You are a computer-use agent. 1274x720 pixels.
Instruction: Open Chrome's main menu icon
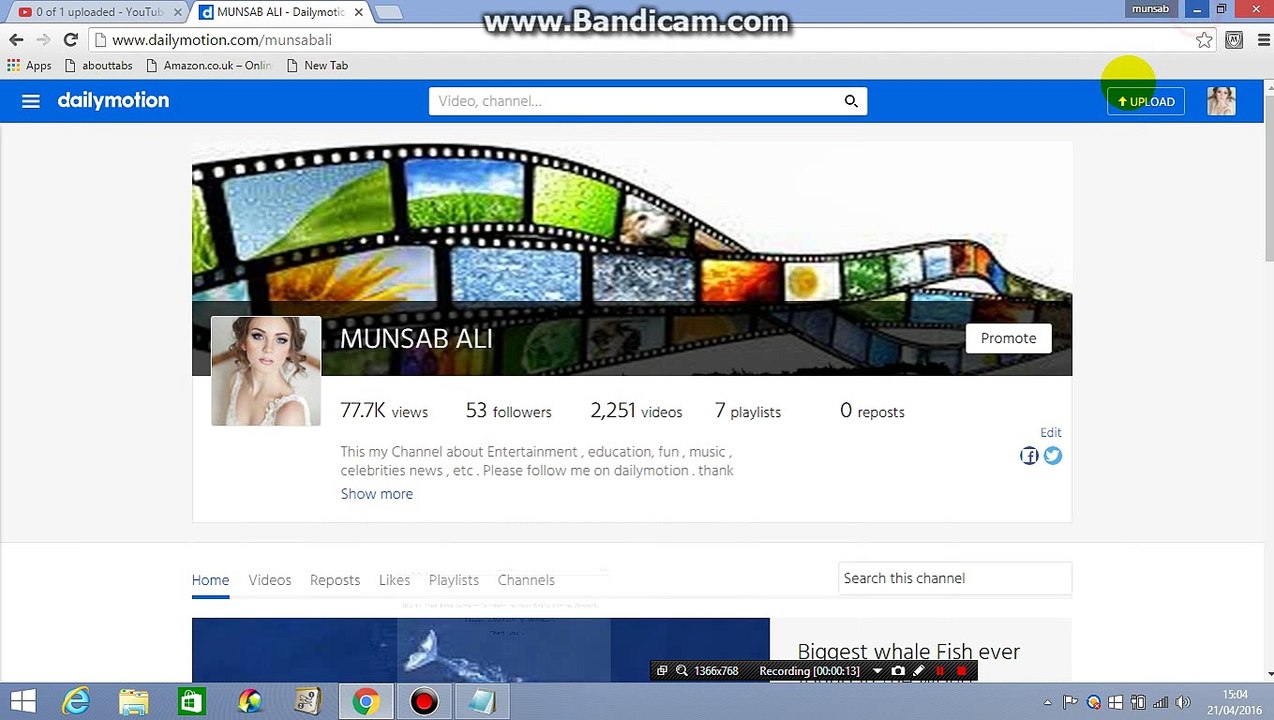pos(1263,40)
